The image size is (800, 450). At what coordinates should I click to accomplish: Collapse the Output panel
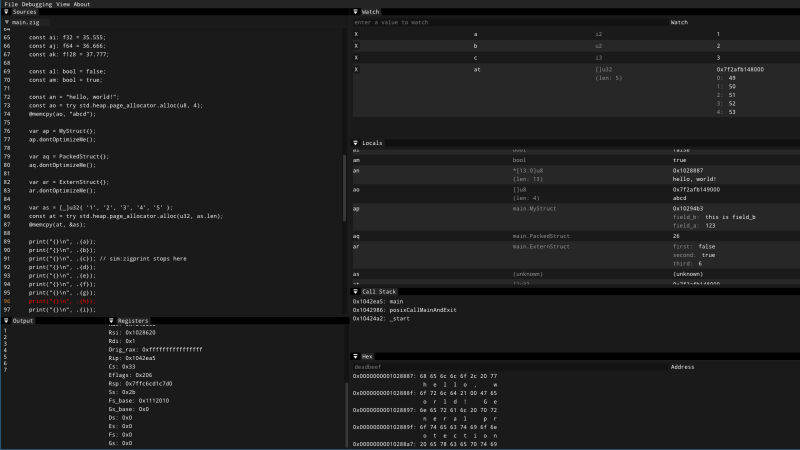(x=6, y=320)
